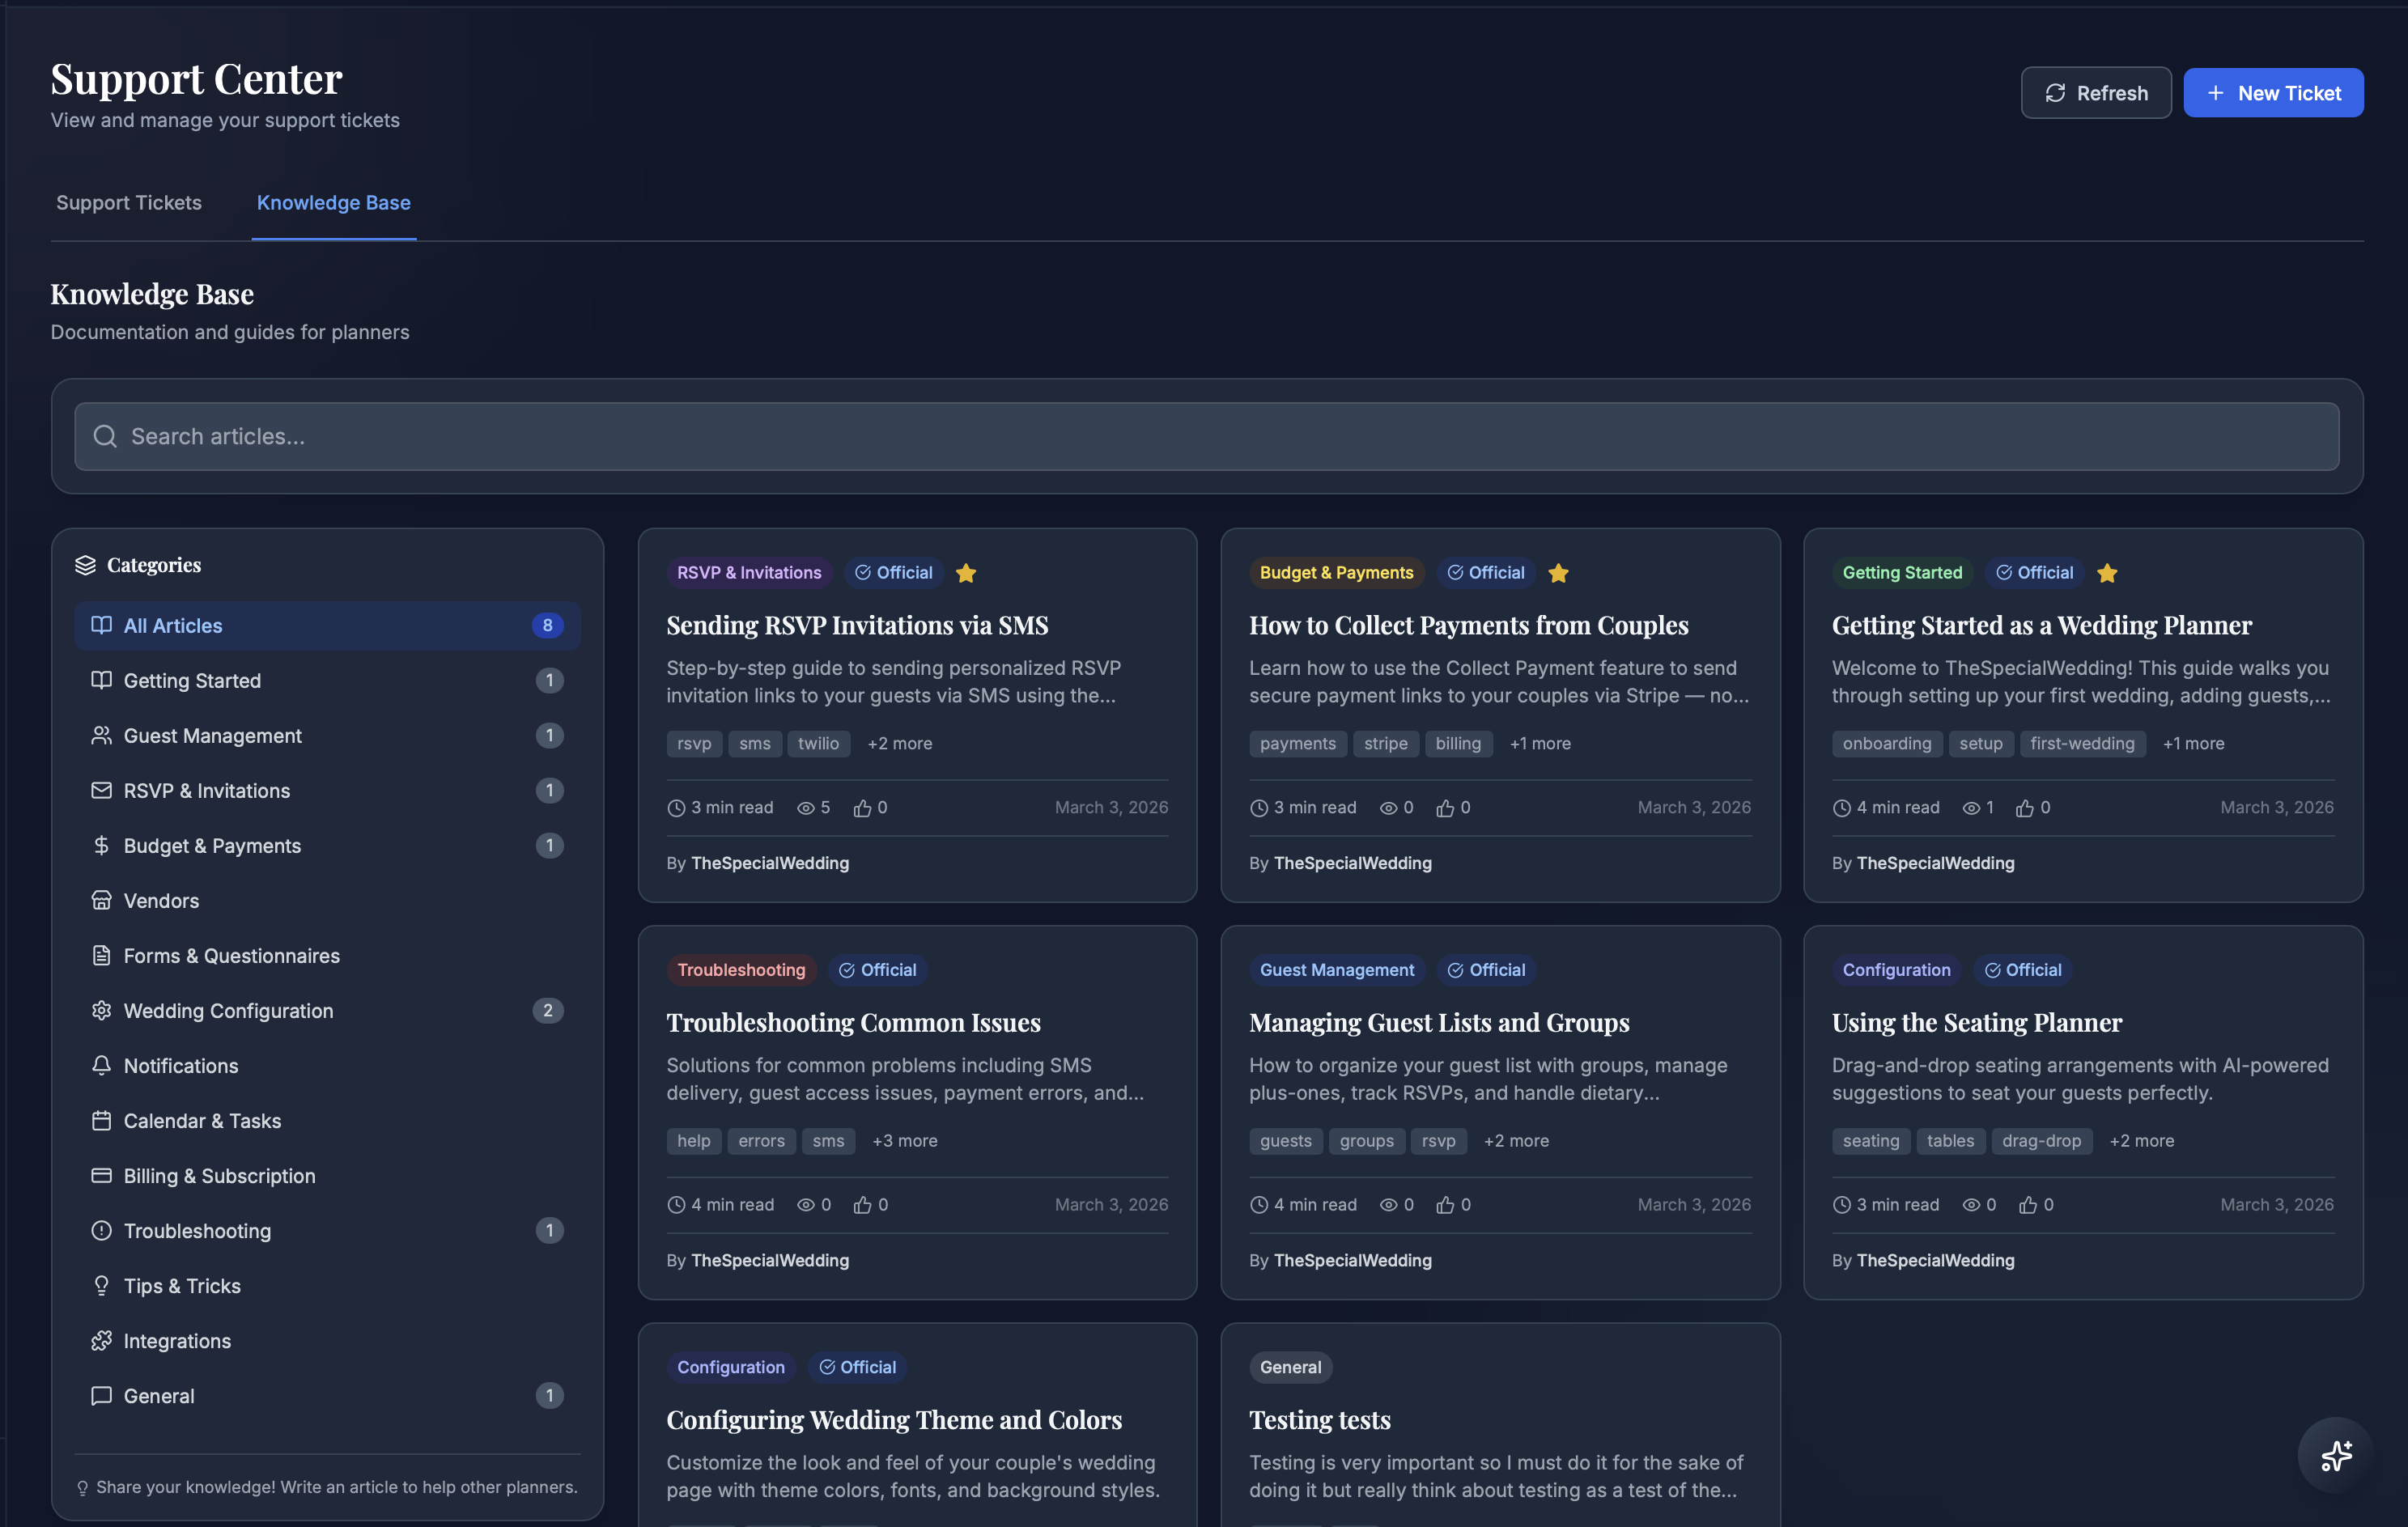Unstar the Getting Started as a Wedding Planner article
The width and height of the screenshot is (2408, 1527).
click(2108, 572)
